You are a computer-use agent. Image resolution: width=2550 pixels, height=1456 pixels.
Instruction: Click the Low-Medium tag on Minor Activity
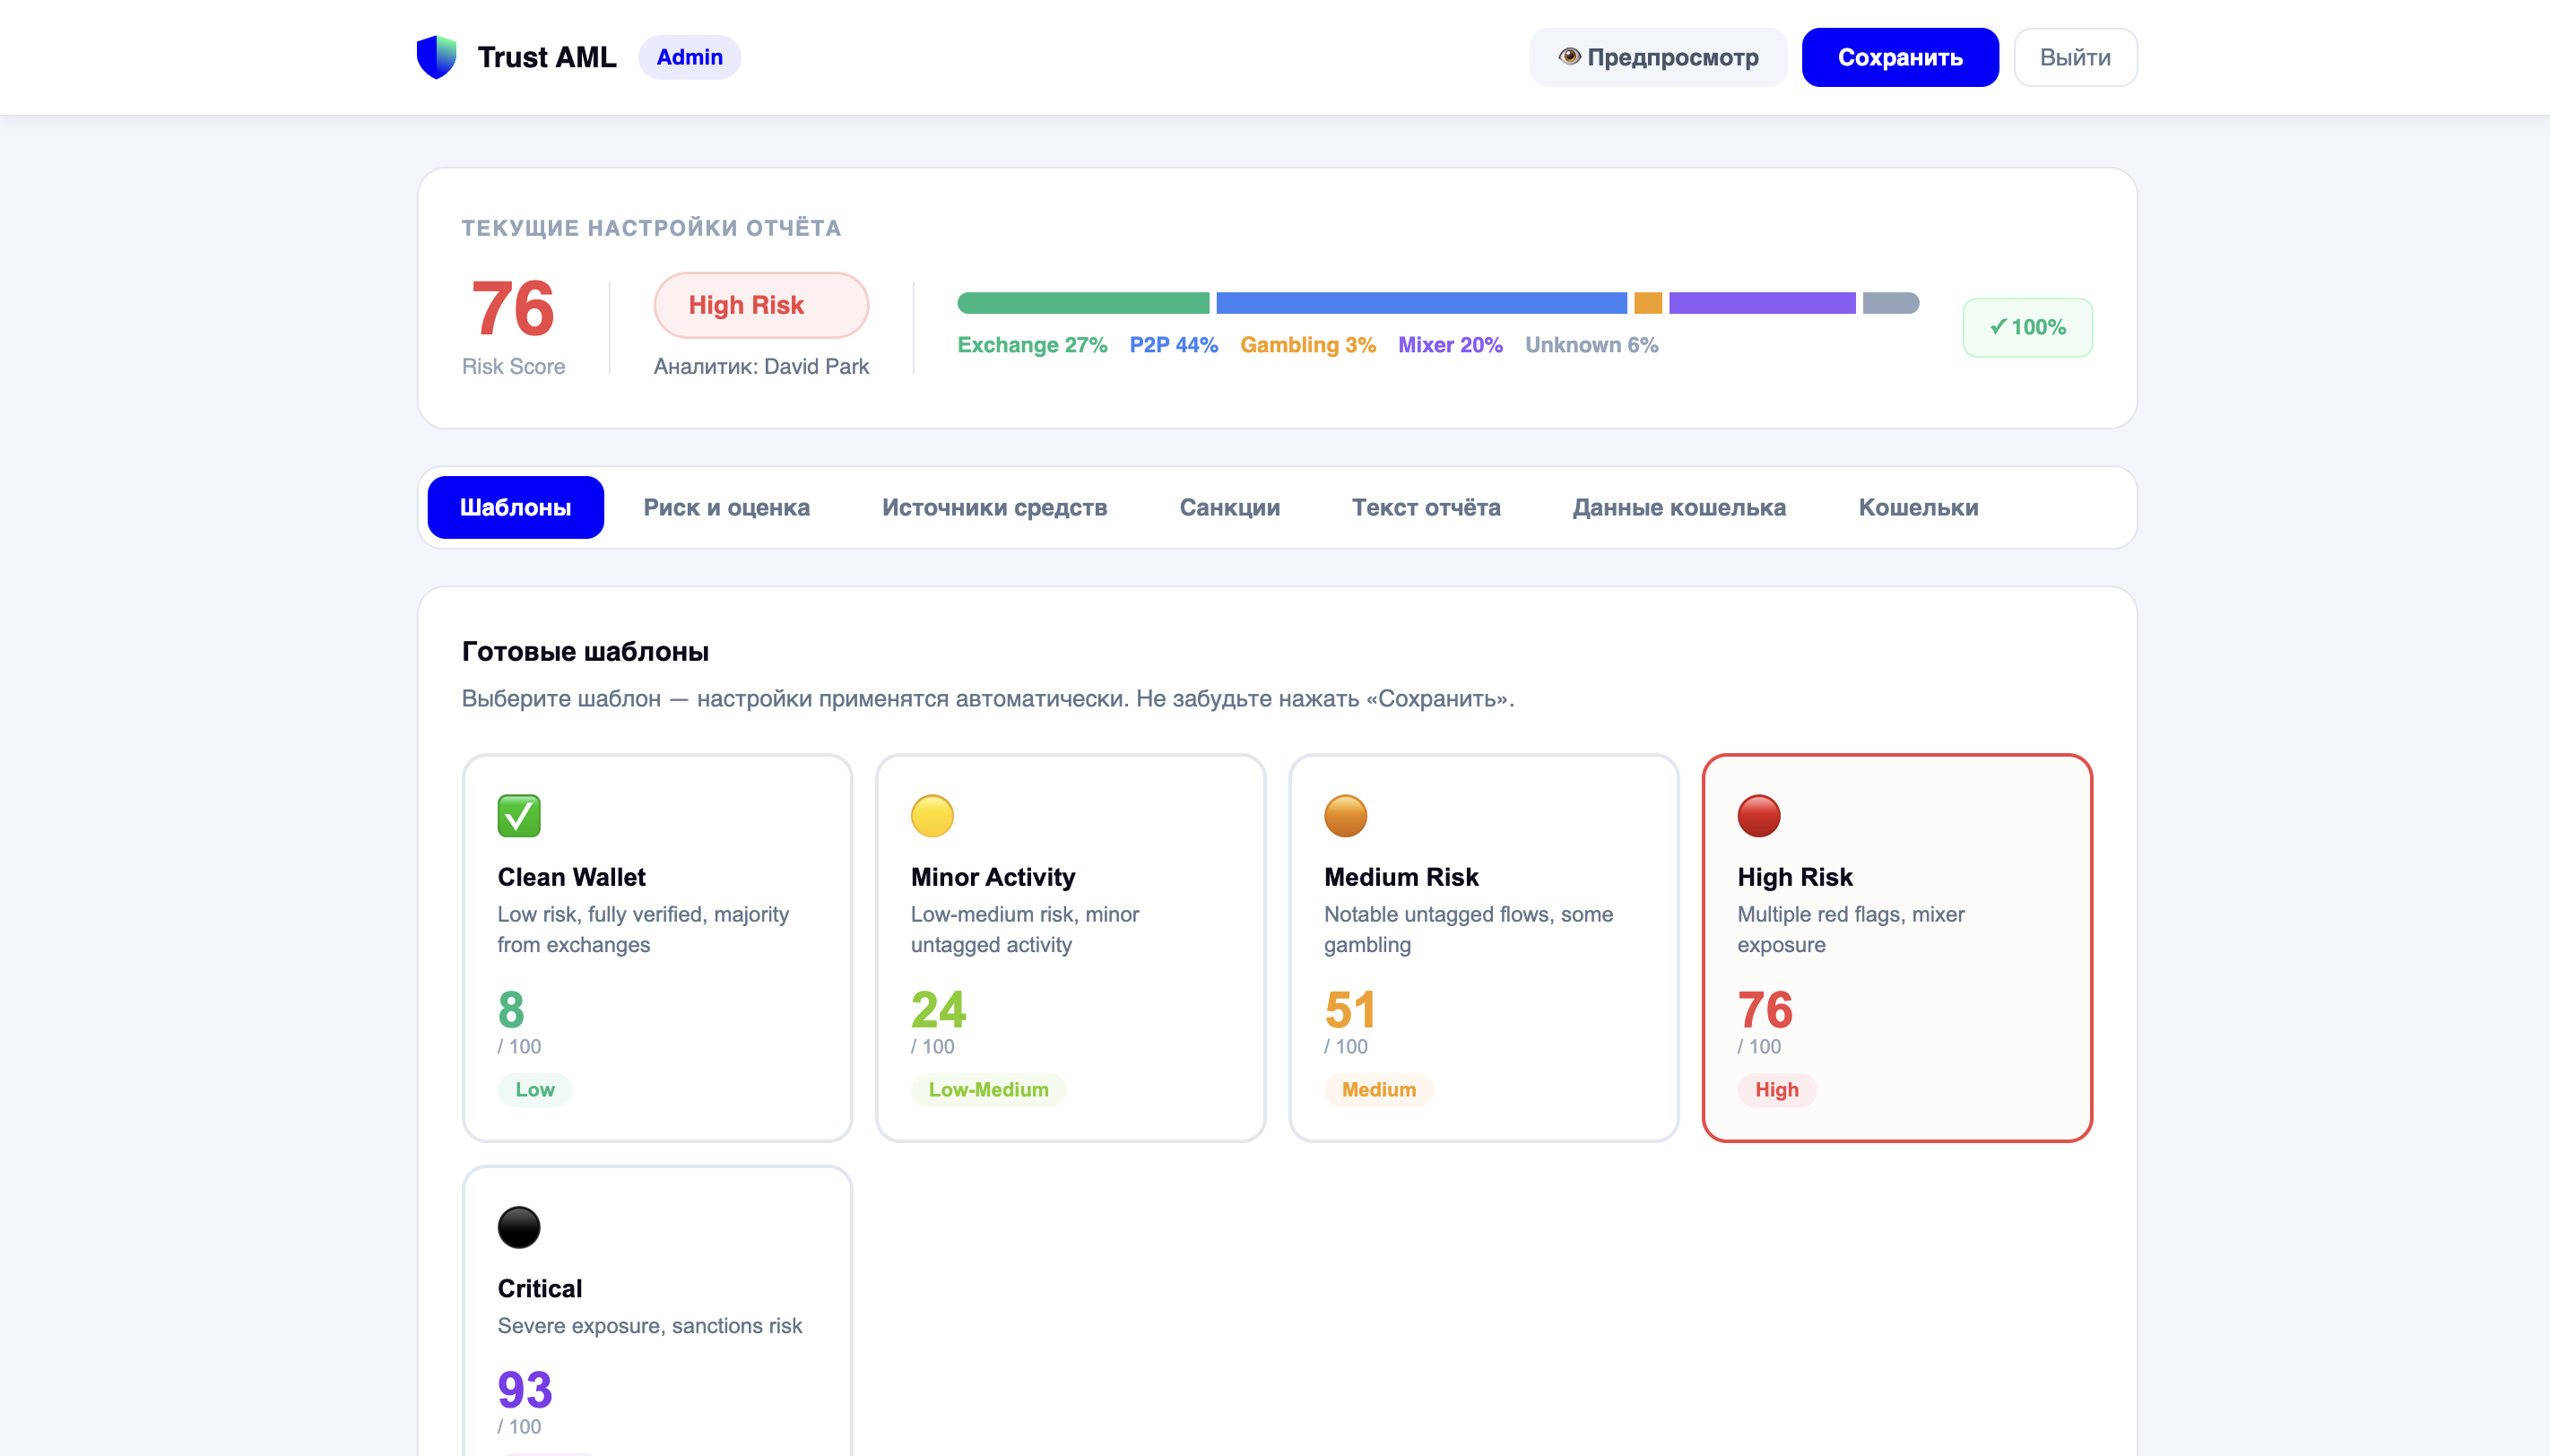tap(988, 1089)
